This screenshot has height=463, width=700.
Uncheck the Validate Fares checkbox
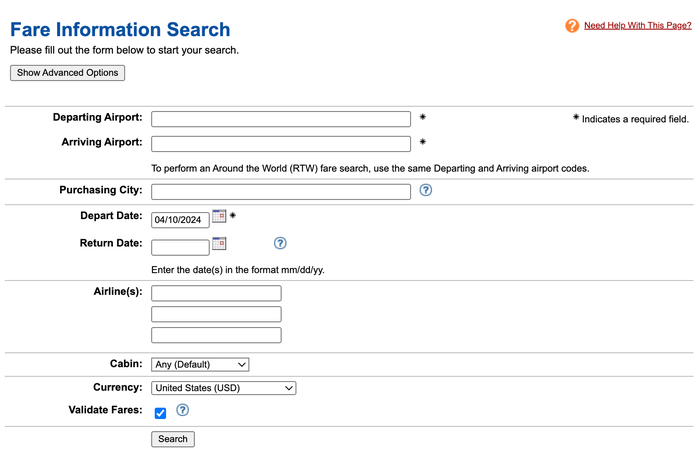pos(160,413)
